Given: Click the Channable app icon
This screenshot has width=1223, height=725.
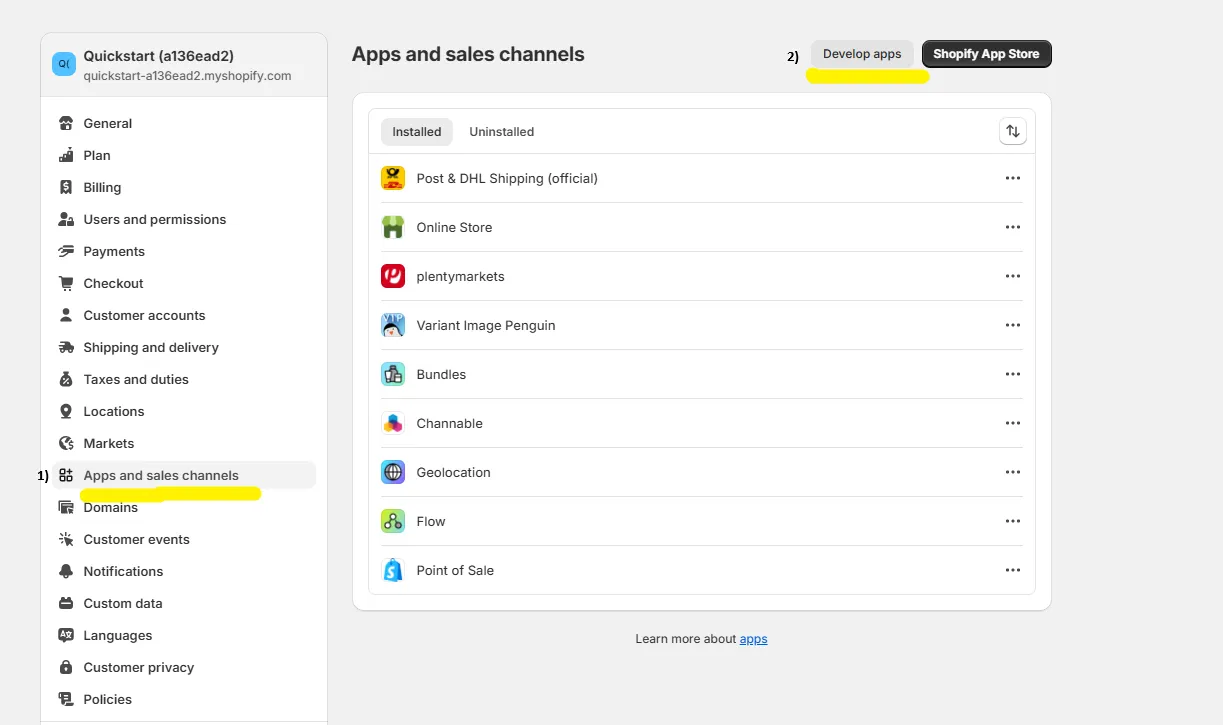Looking at the screenshot, I should [393, 423].
